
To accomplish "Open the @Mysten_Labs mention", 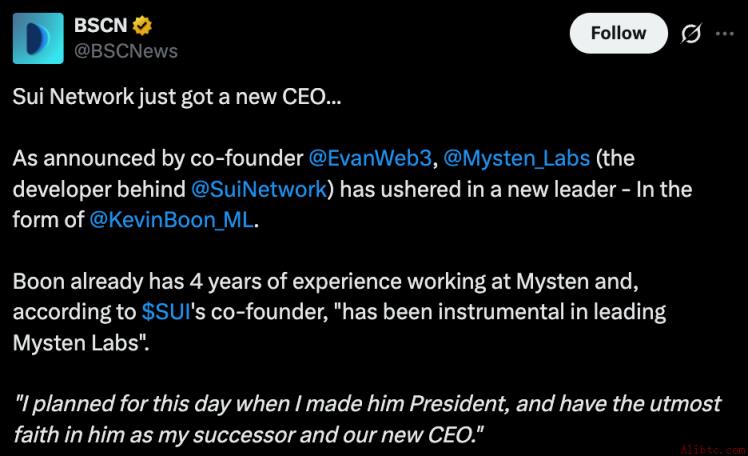I will click(517, 158).
